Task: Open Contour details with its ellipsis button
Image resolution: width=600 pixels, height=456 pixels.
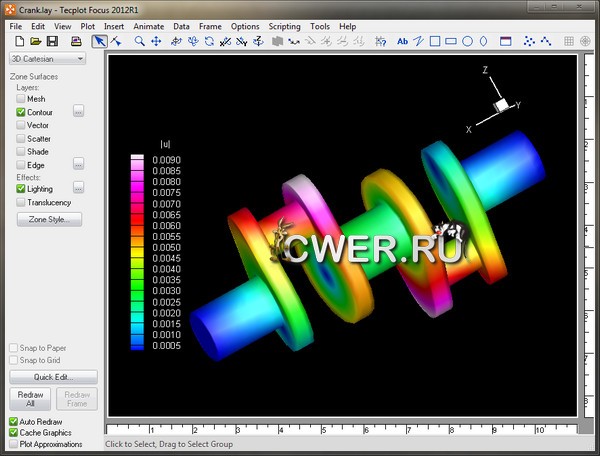Action: [79, 112]
